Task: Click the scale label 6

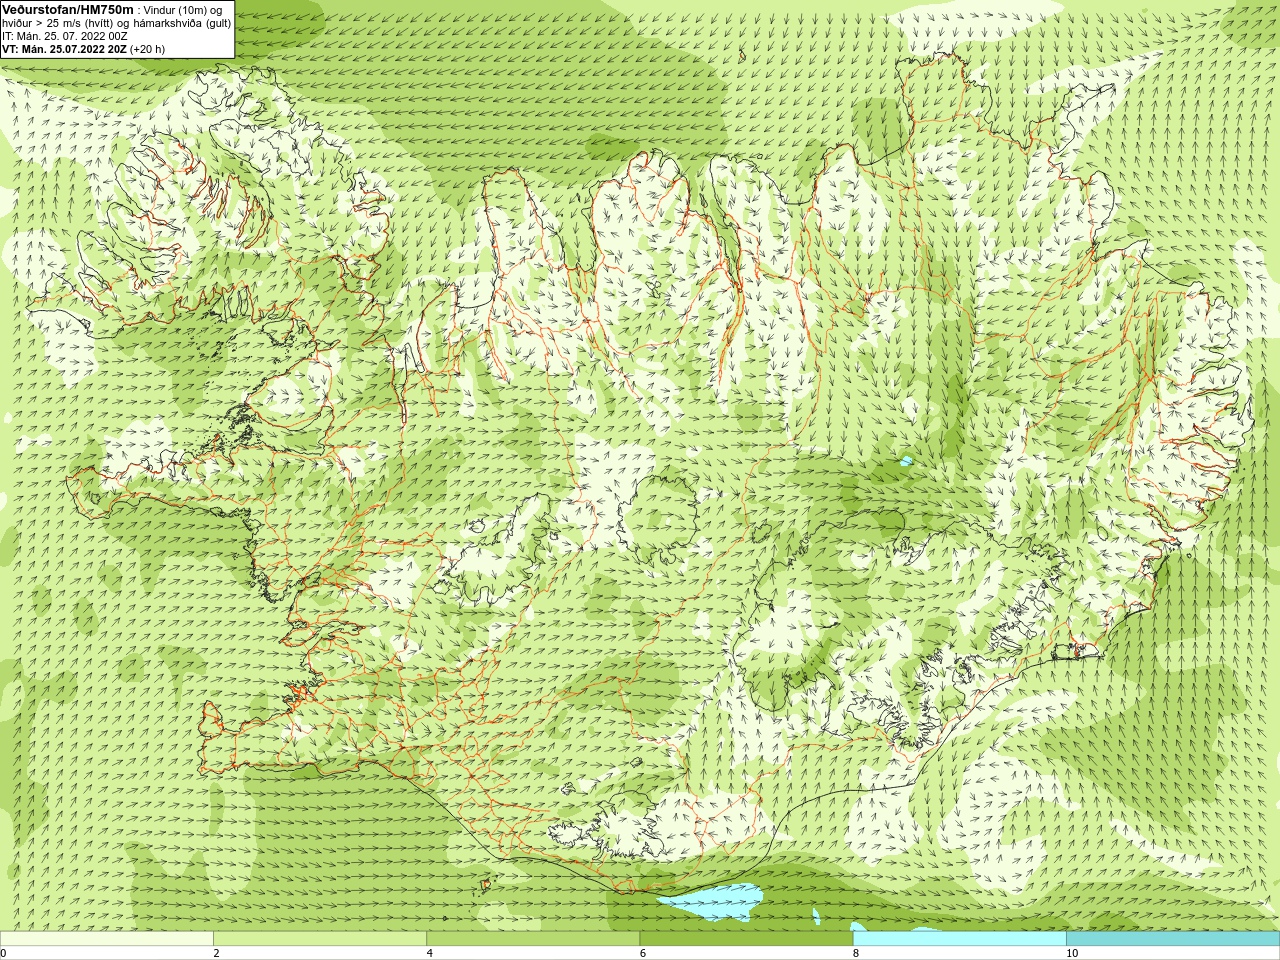Action: click(x=642, y=953)
